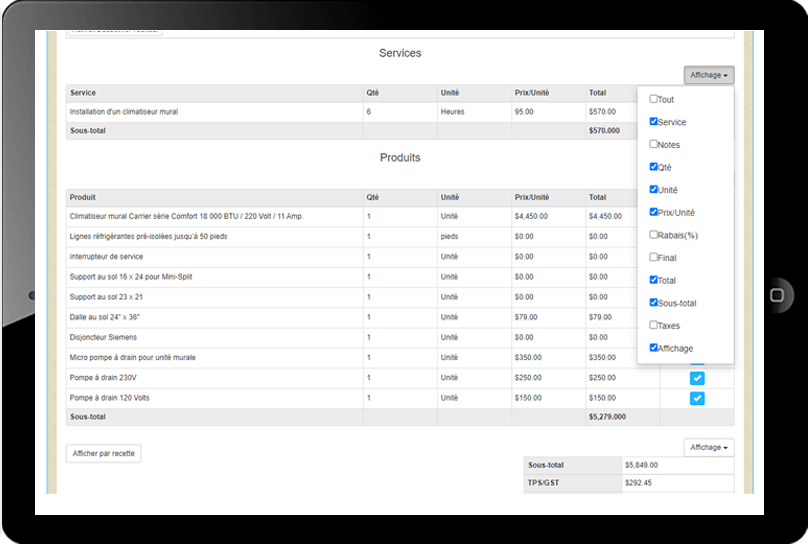
Task: Check the Tout option
Action: coord(653,99)
